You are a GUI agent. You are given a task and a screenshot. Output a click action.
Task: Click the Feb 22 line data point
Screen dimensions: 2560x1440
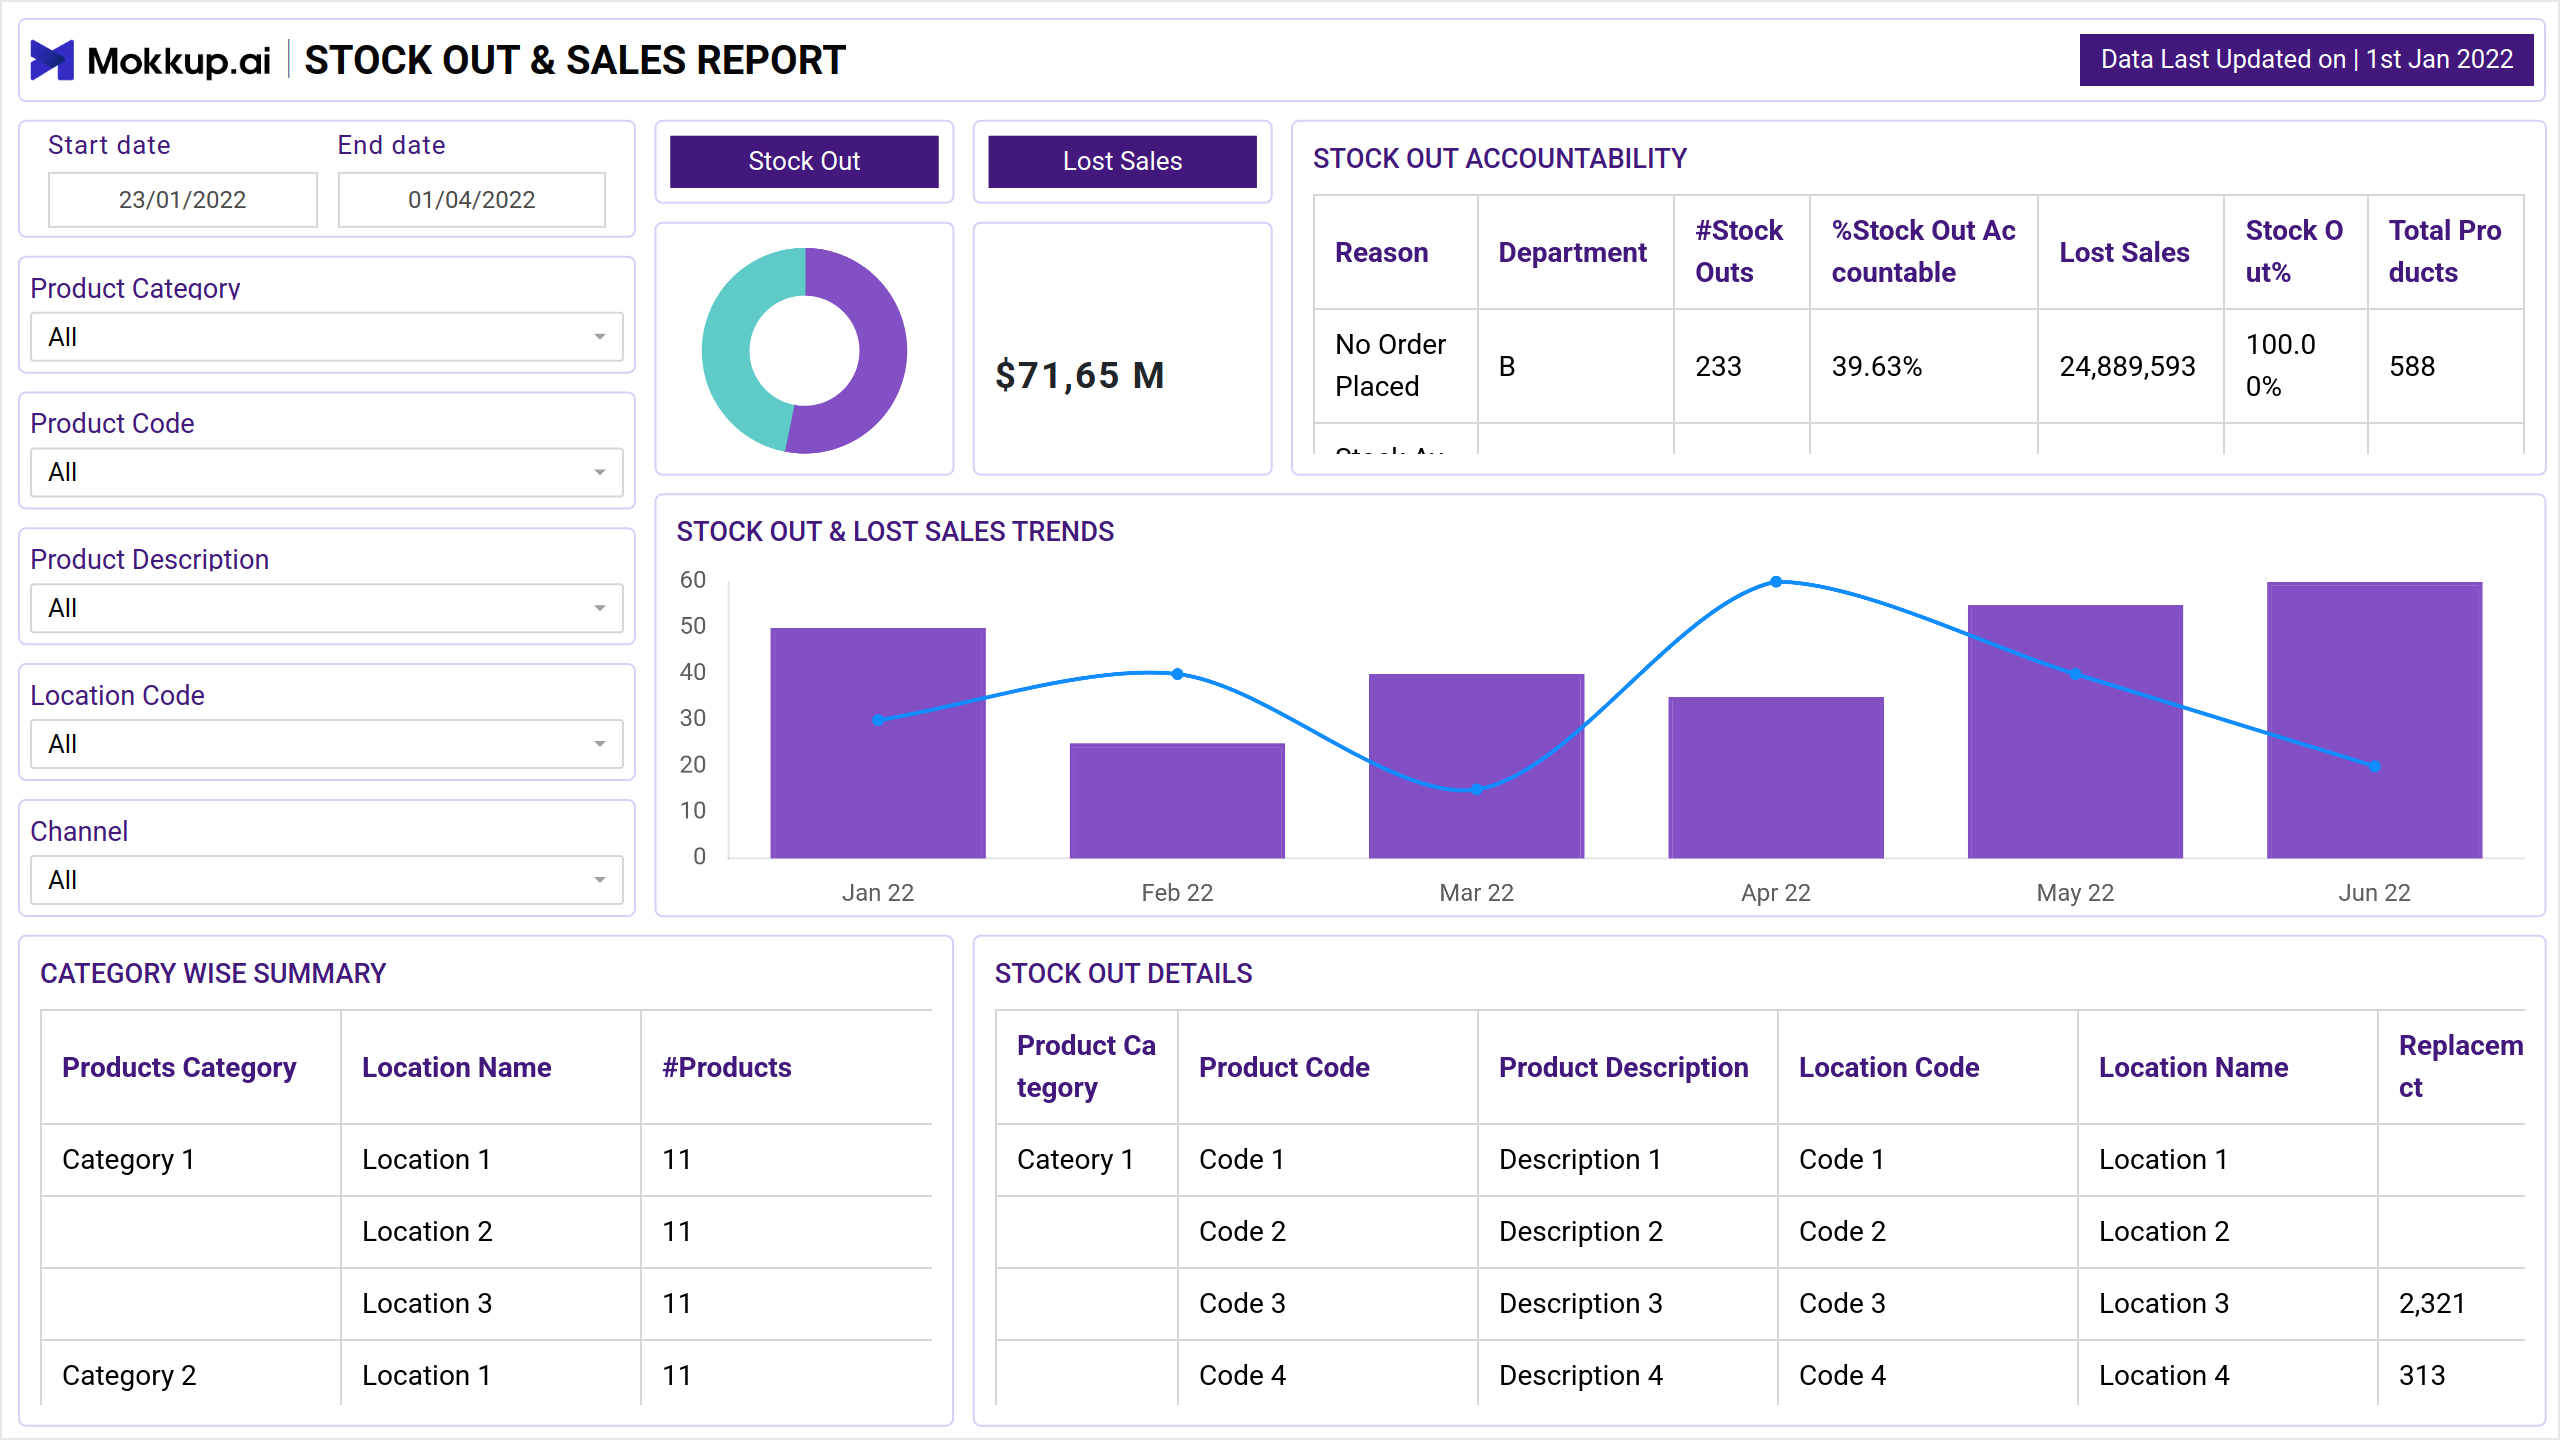(1177, 674)
